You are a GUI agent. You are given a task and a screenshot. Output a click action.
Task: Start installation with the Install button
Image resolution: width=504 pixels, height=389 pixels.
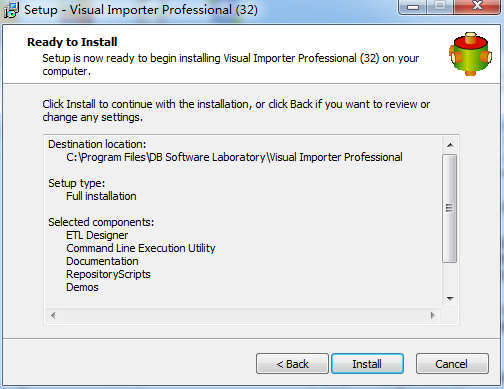367,364
